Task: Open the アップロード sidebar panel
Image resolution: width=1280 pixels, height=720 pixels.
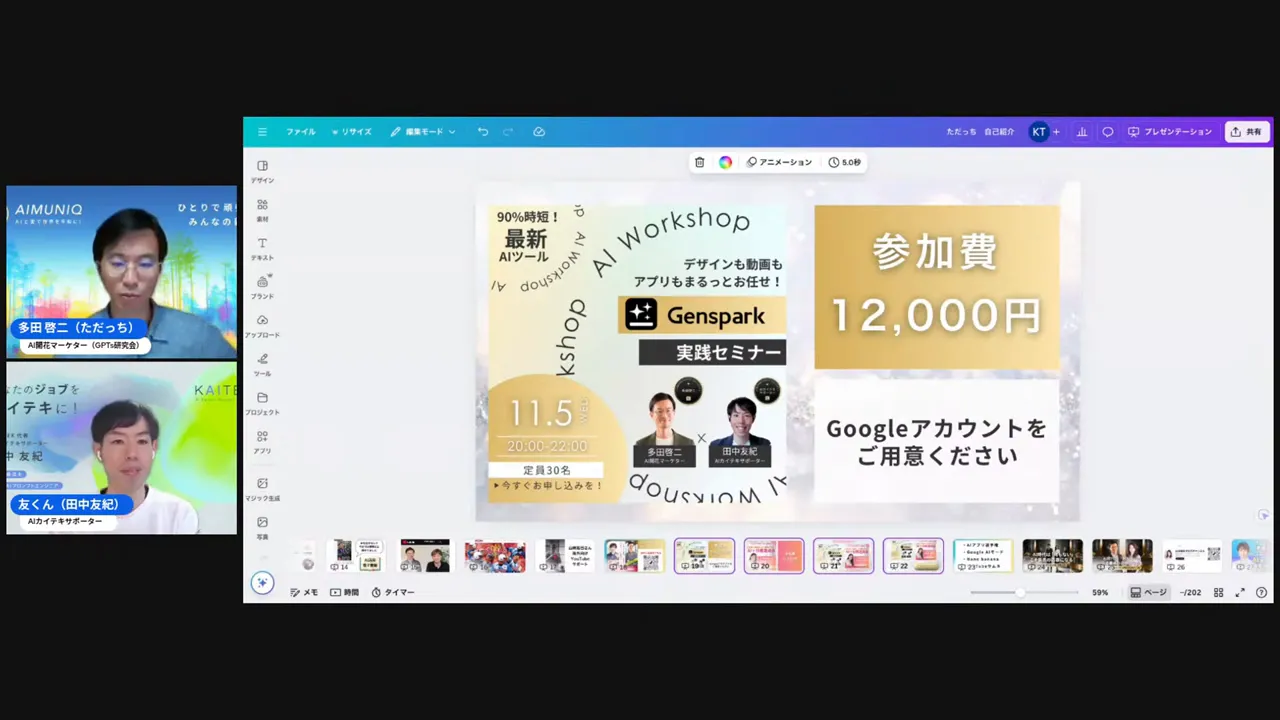Action: pyautogui.click(x=262, y=326)
